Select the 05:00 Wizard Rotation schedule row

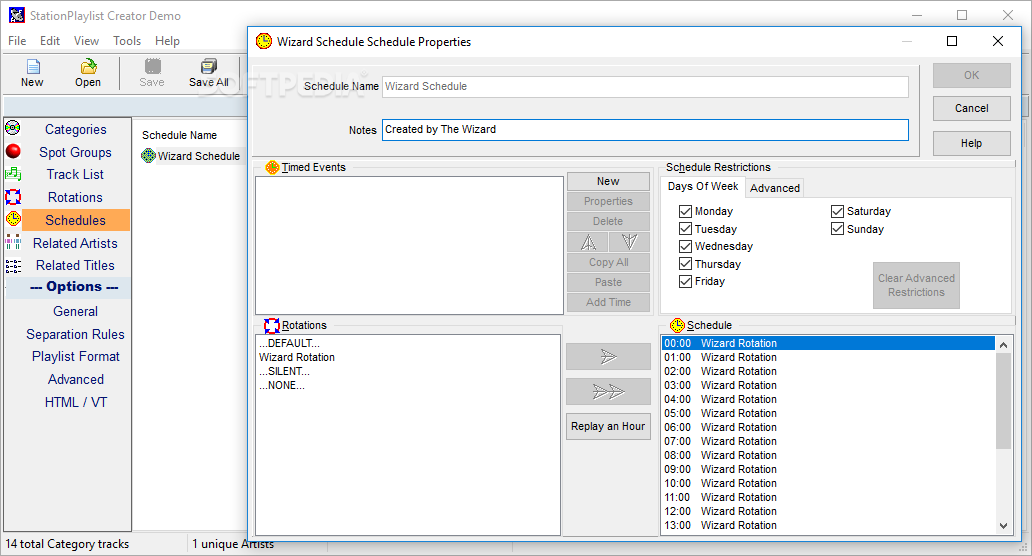click(829, 413)
